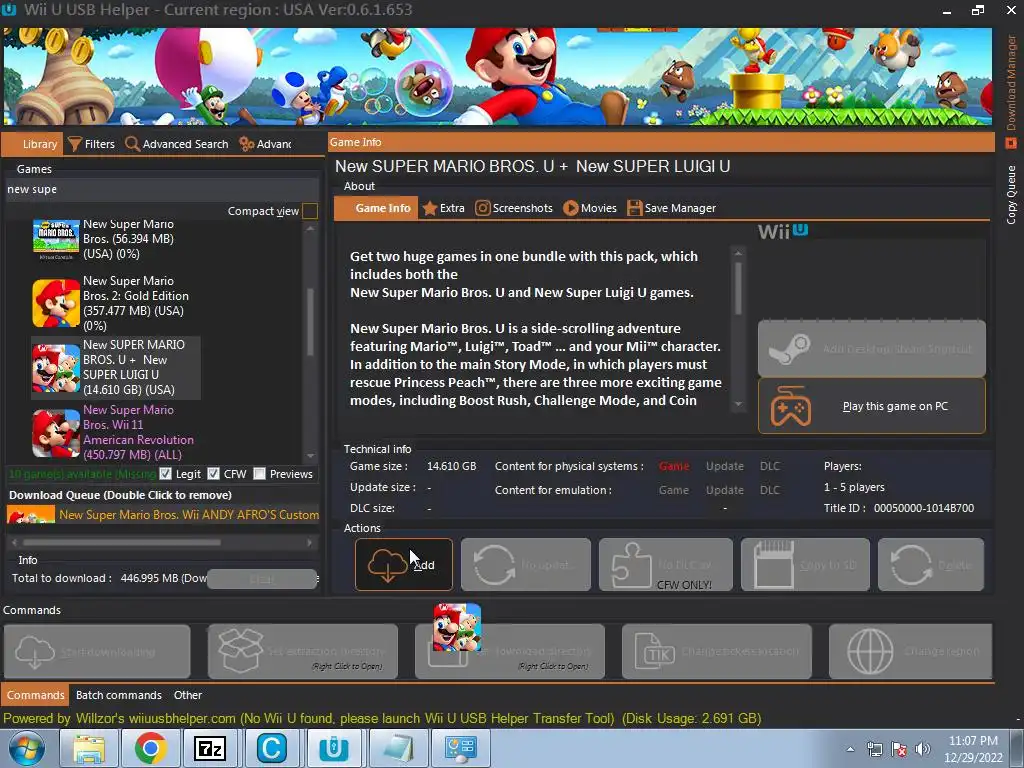Open the Batch commands tab
1024x768 pixels.
118,695
